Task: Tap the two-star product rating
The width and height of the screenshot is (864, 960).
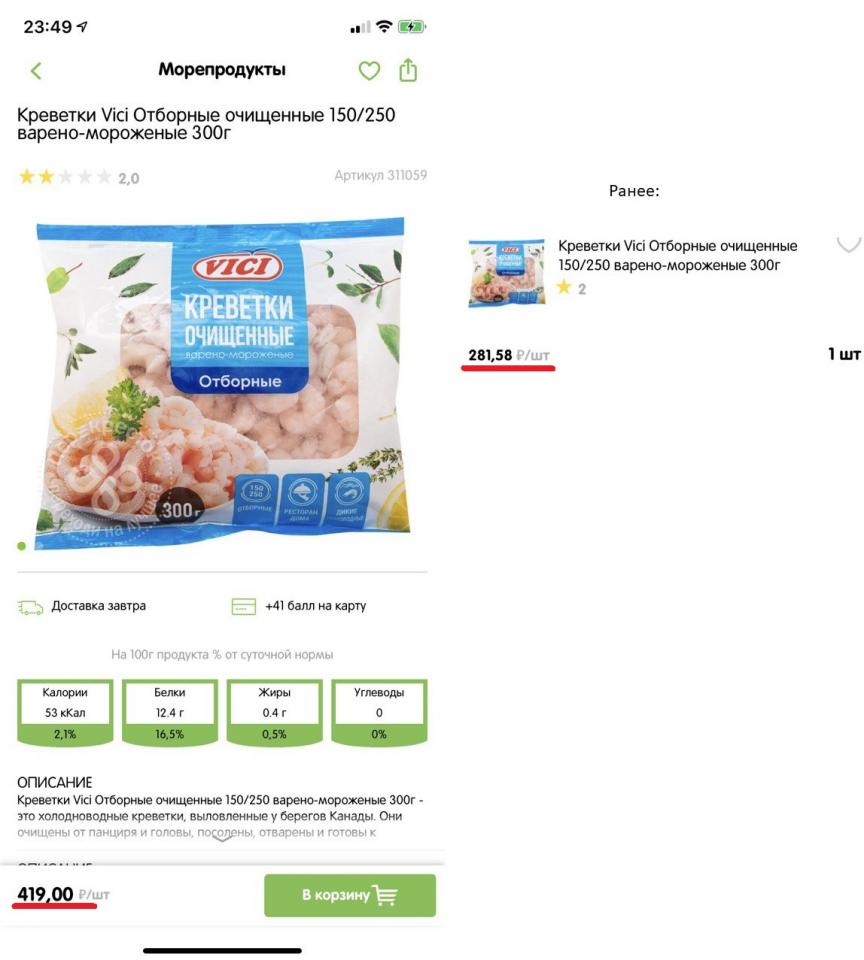Action: (78, 178)
